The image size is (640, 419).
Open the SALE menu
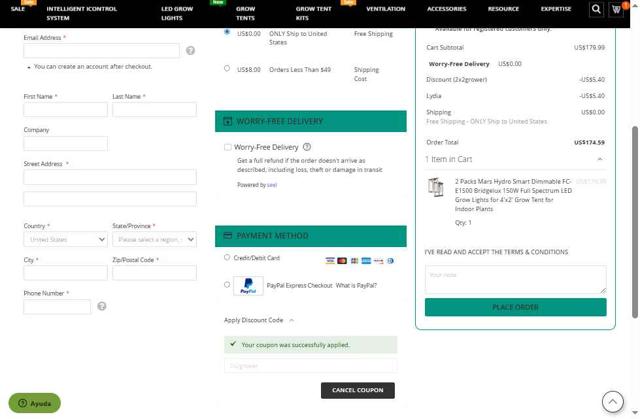18,9
